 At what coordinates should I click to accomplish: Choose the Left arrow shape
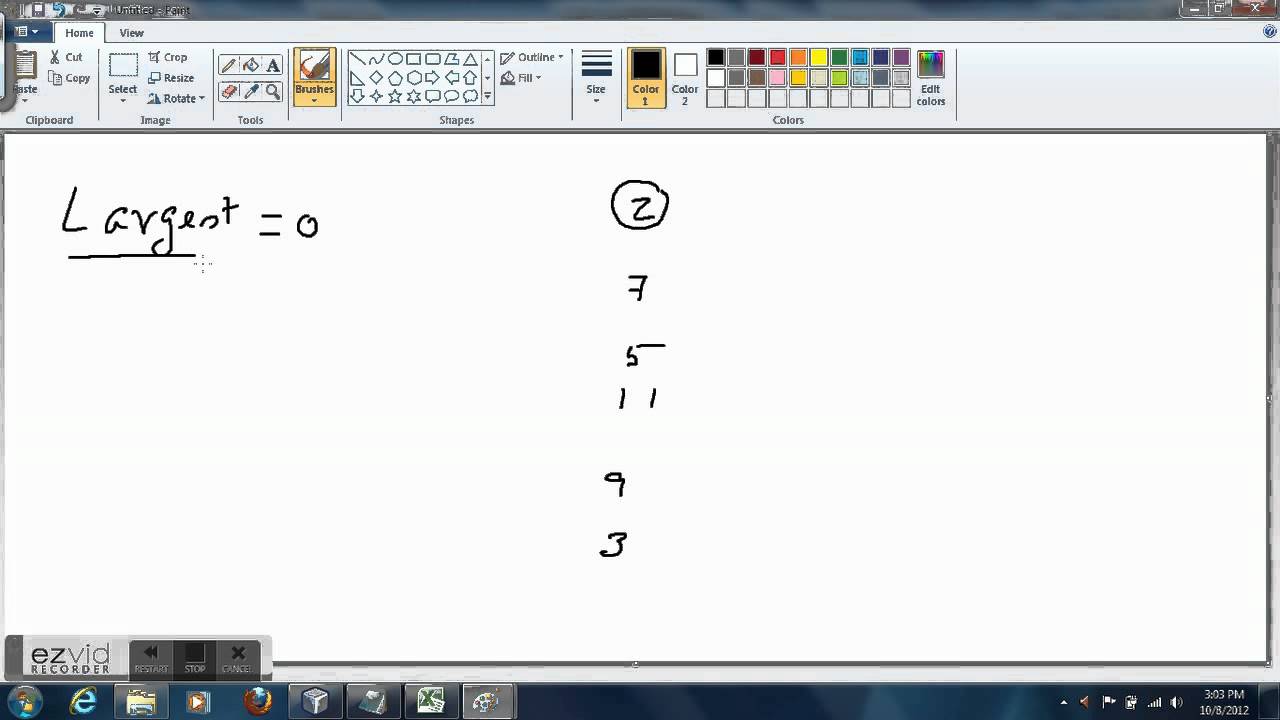click(452, 78)
